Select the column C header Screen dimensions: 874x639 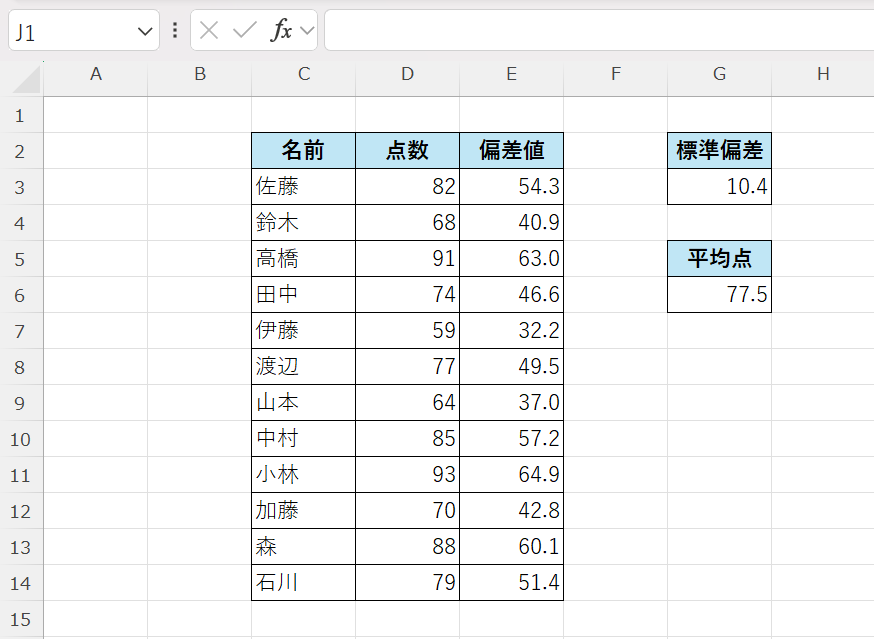[304, 74]
